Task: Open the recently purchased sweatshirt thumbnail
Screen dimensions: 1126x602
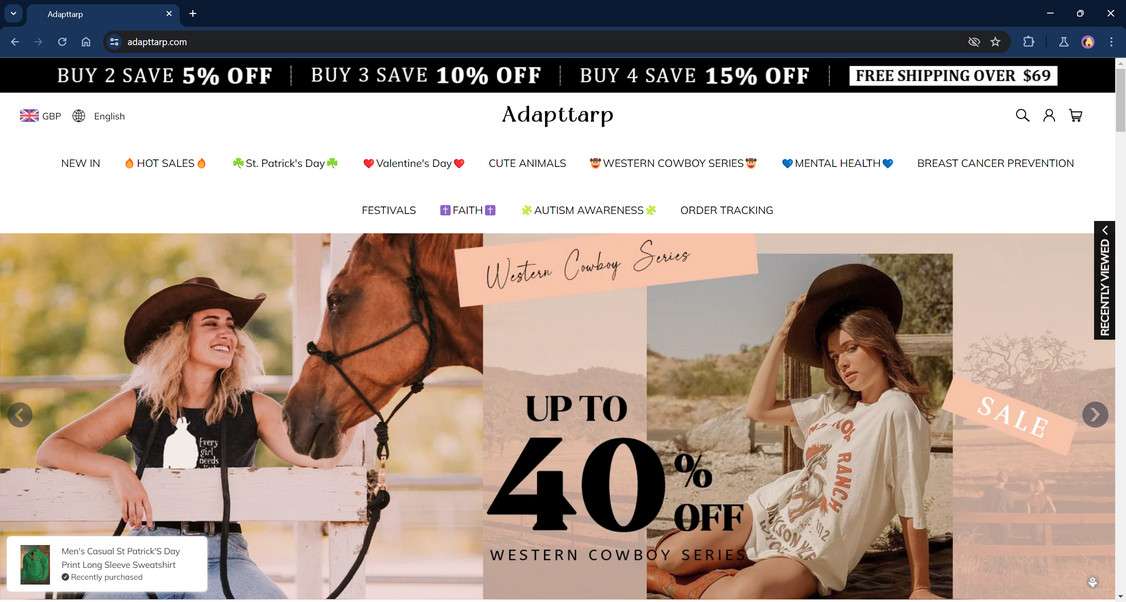Action: pos(35,564)
